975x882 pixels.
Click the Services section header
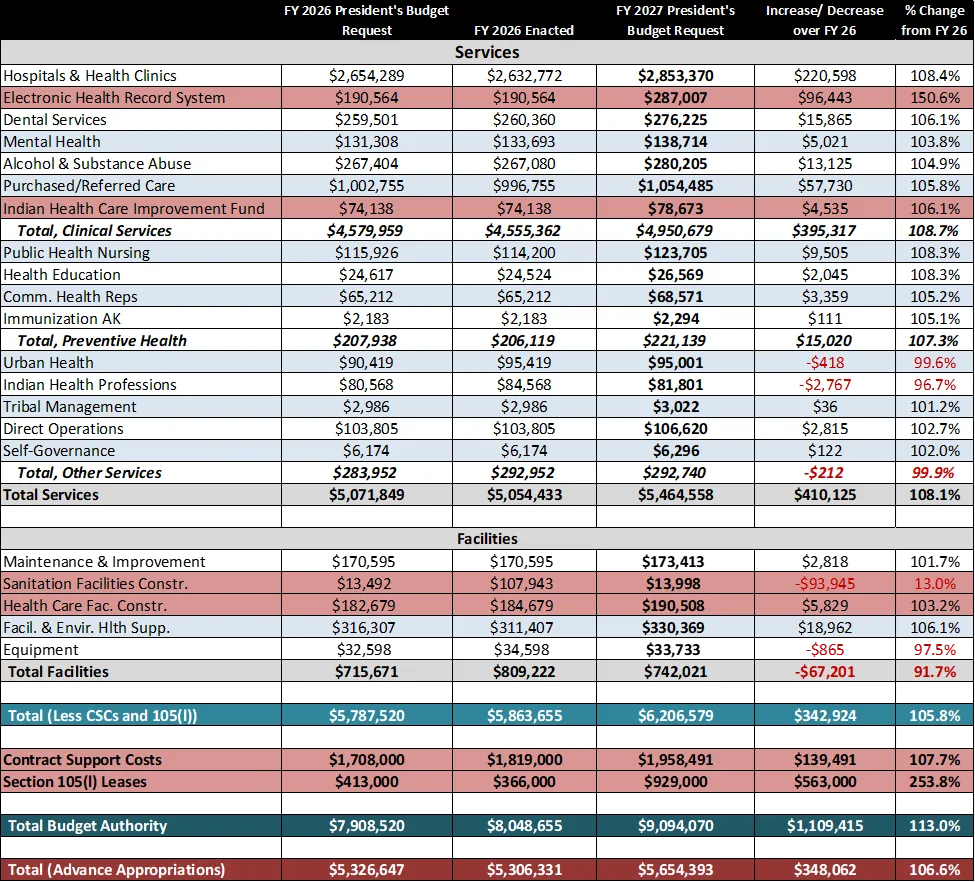point(487,52)
